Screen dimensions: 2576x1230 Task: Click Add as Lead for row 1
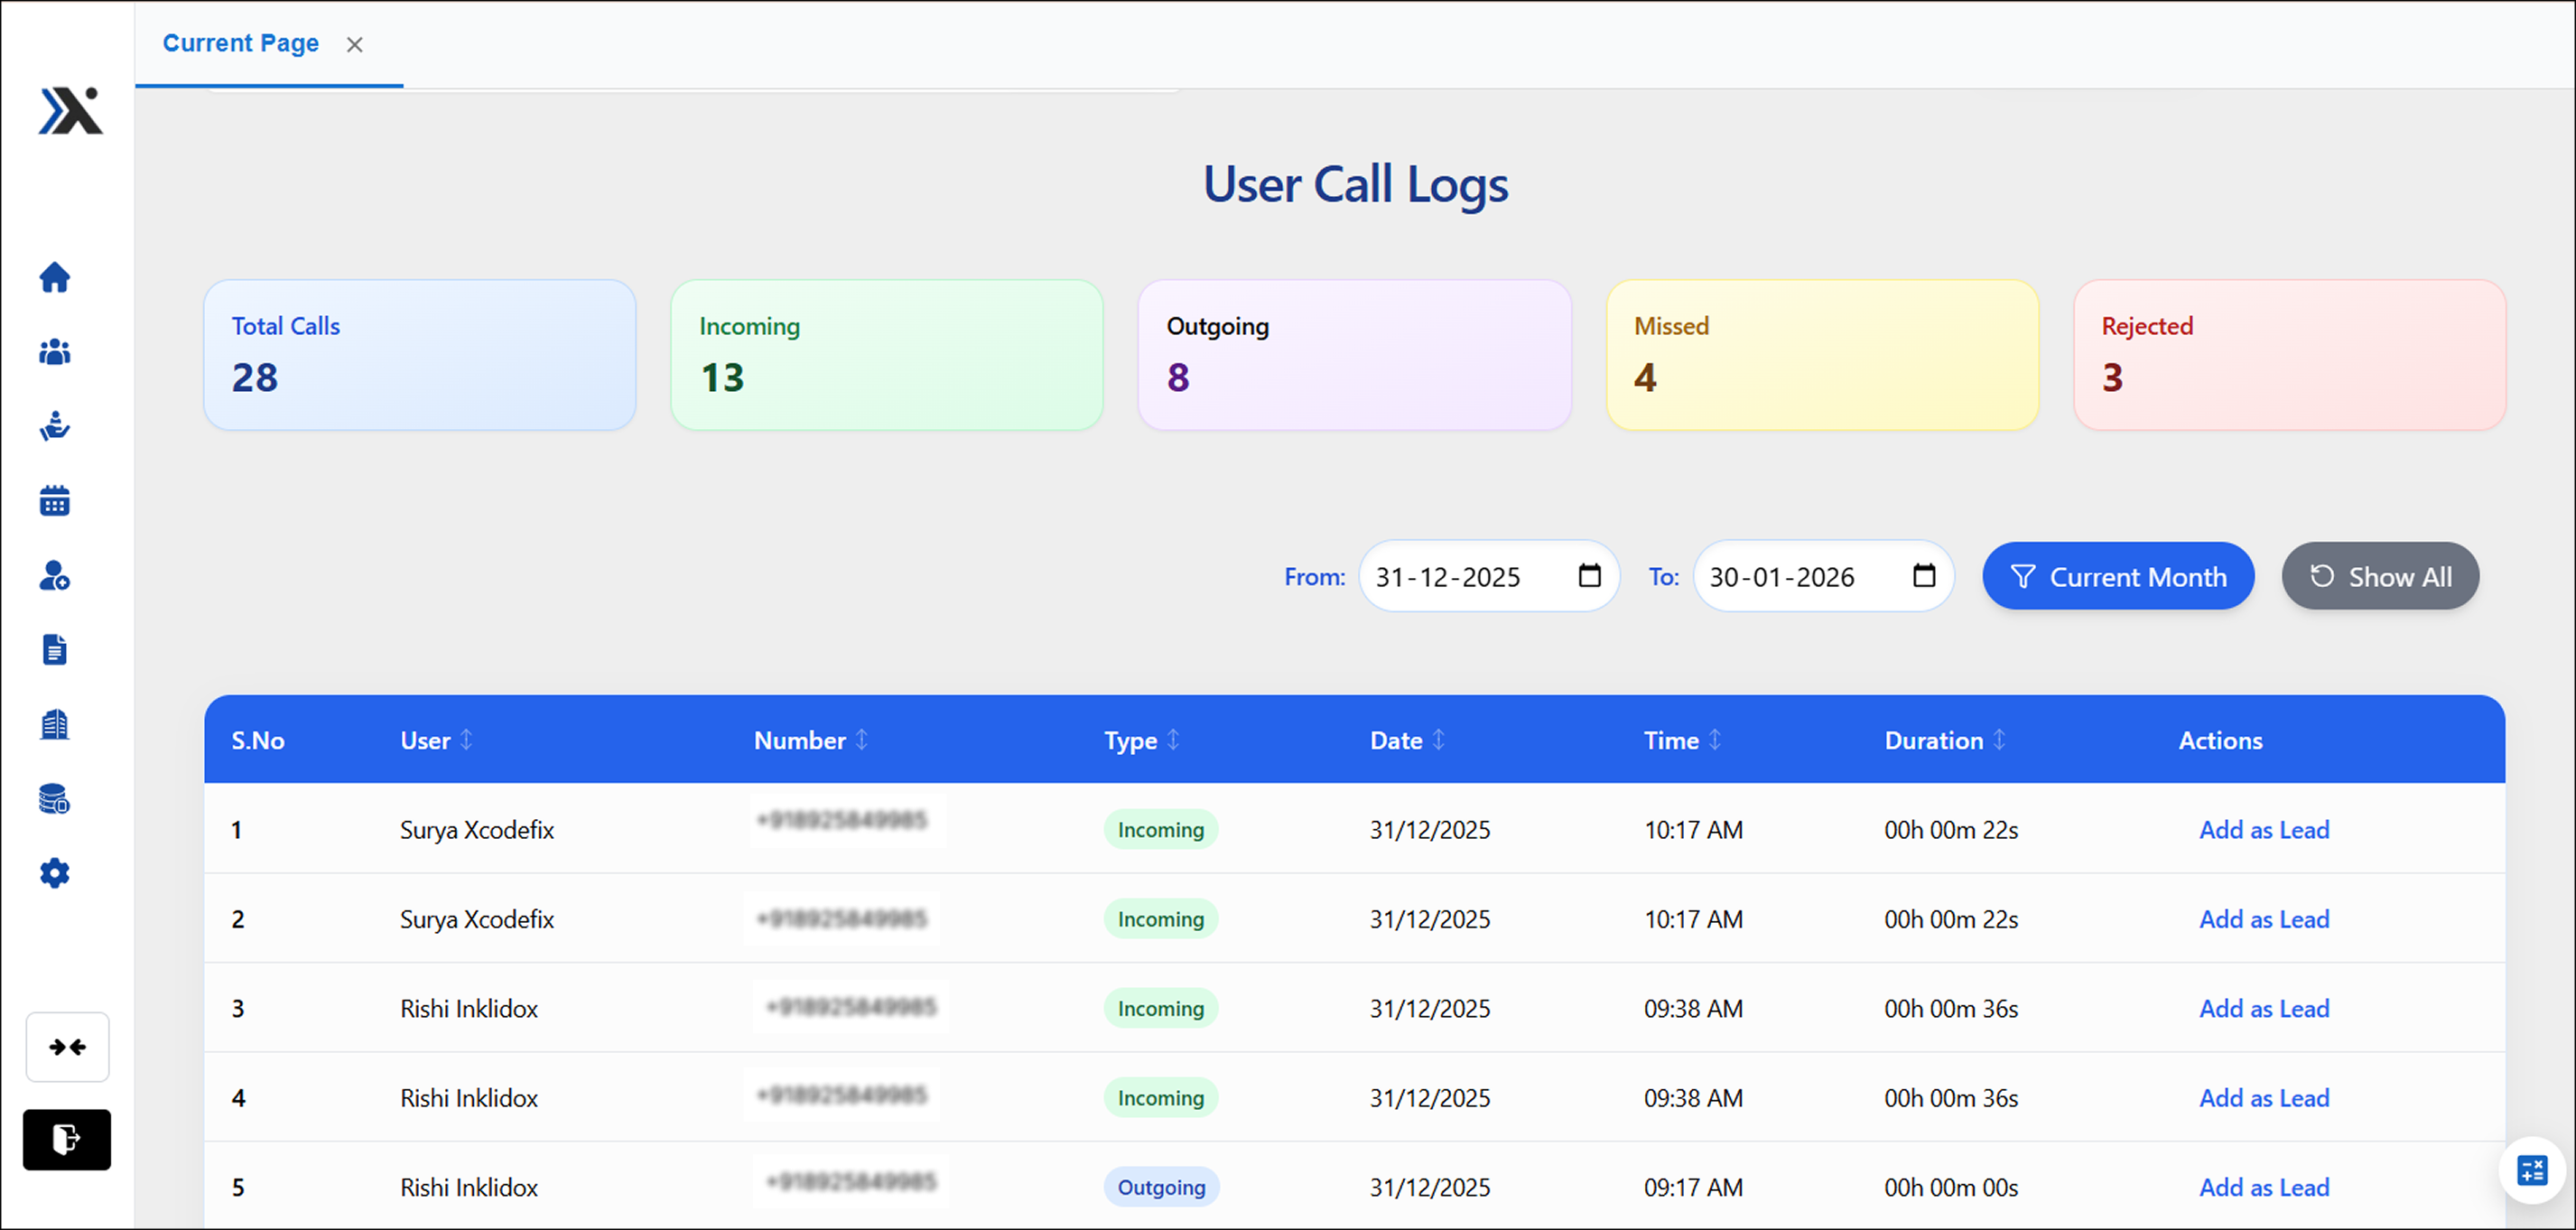click(2264, 830)
